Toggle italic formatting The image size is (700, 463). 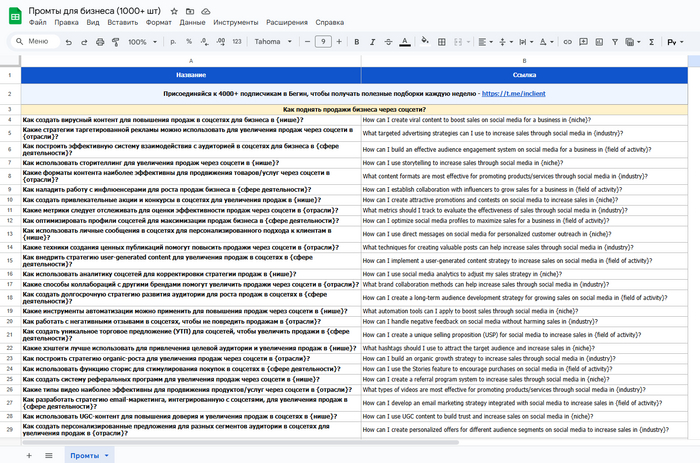click(372, 42)
